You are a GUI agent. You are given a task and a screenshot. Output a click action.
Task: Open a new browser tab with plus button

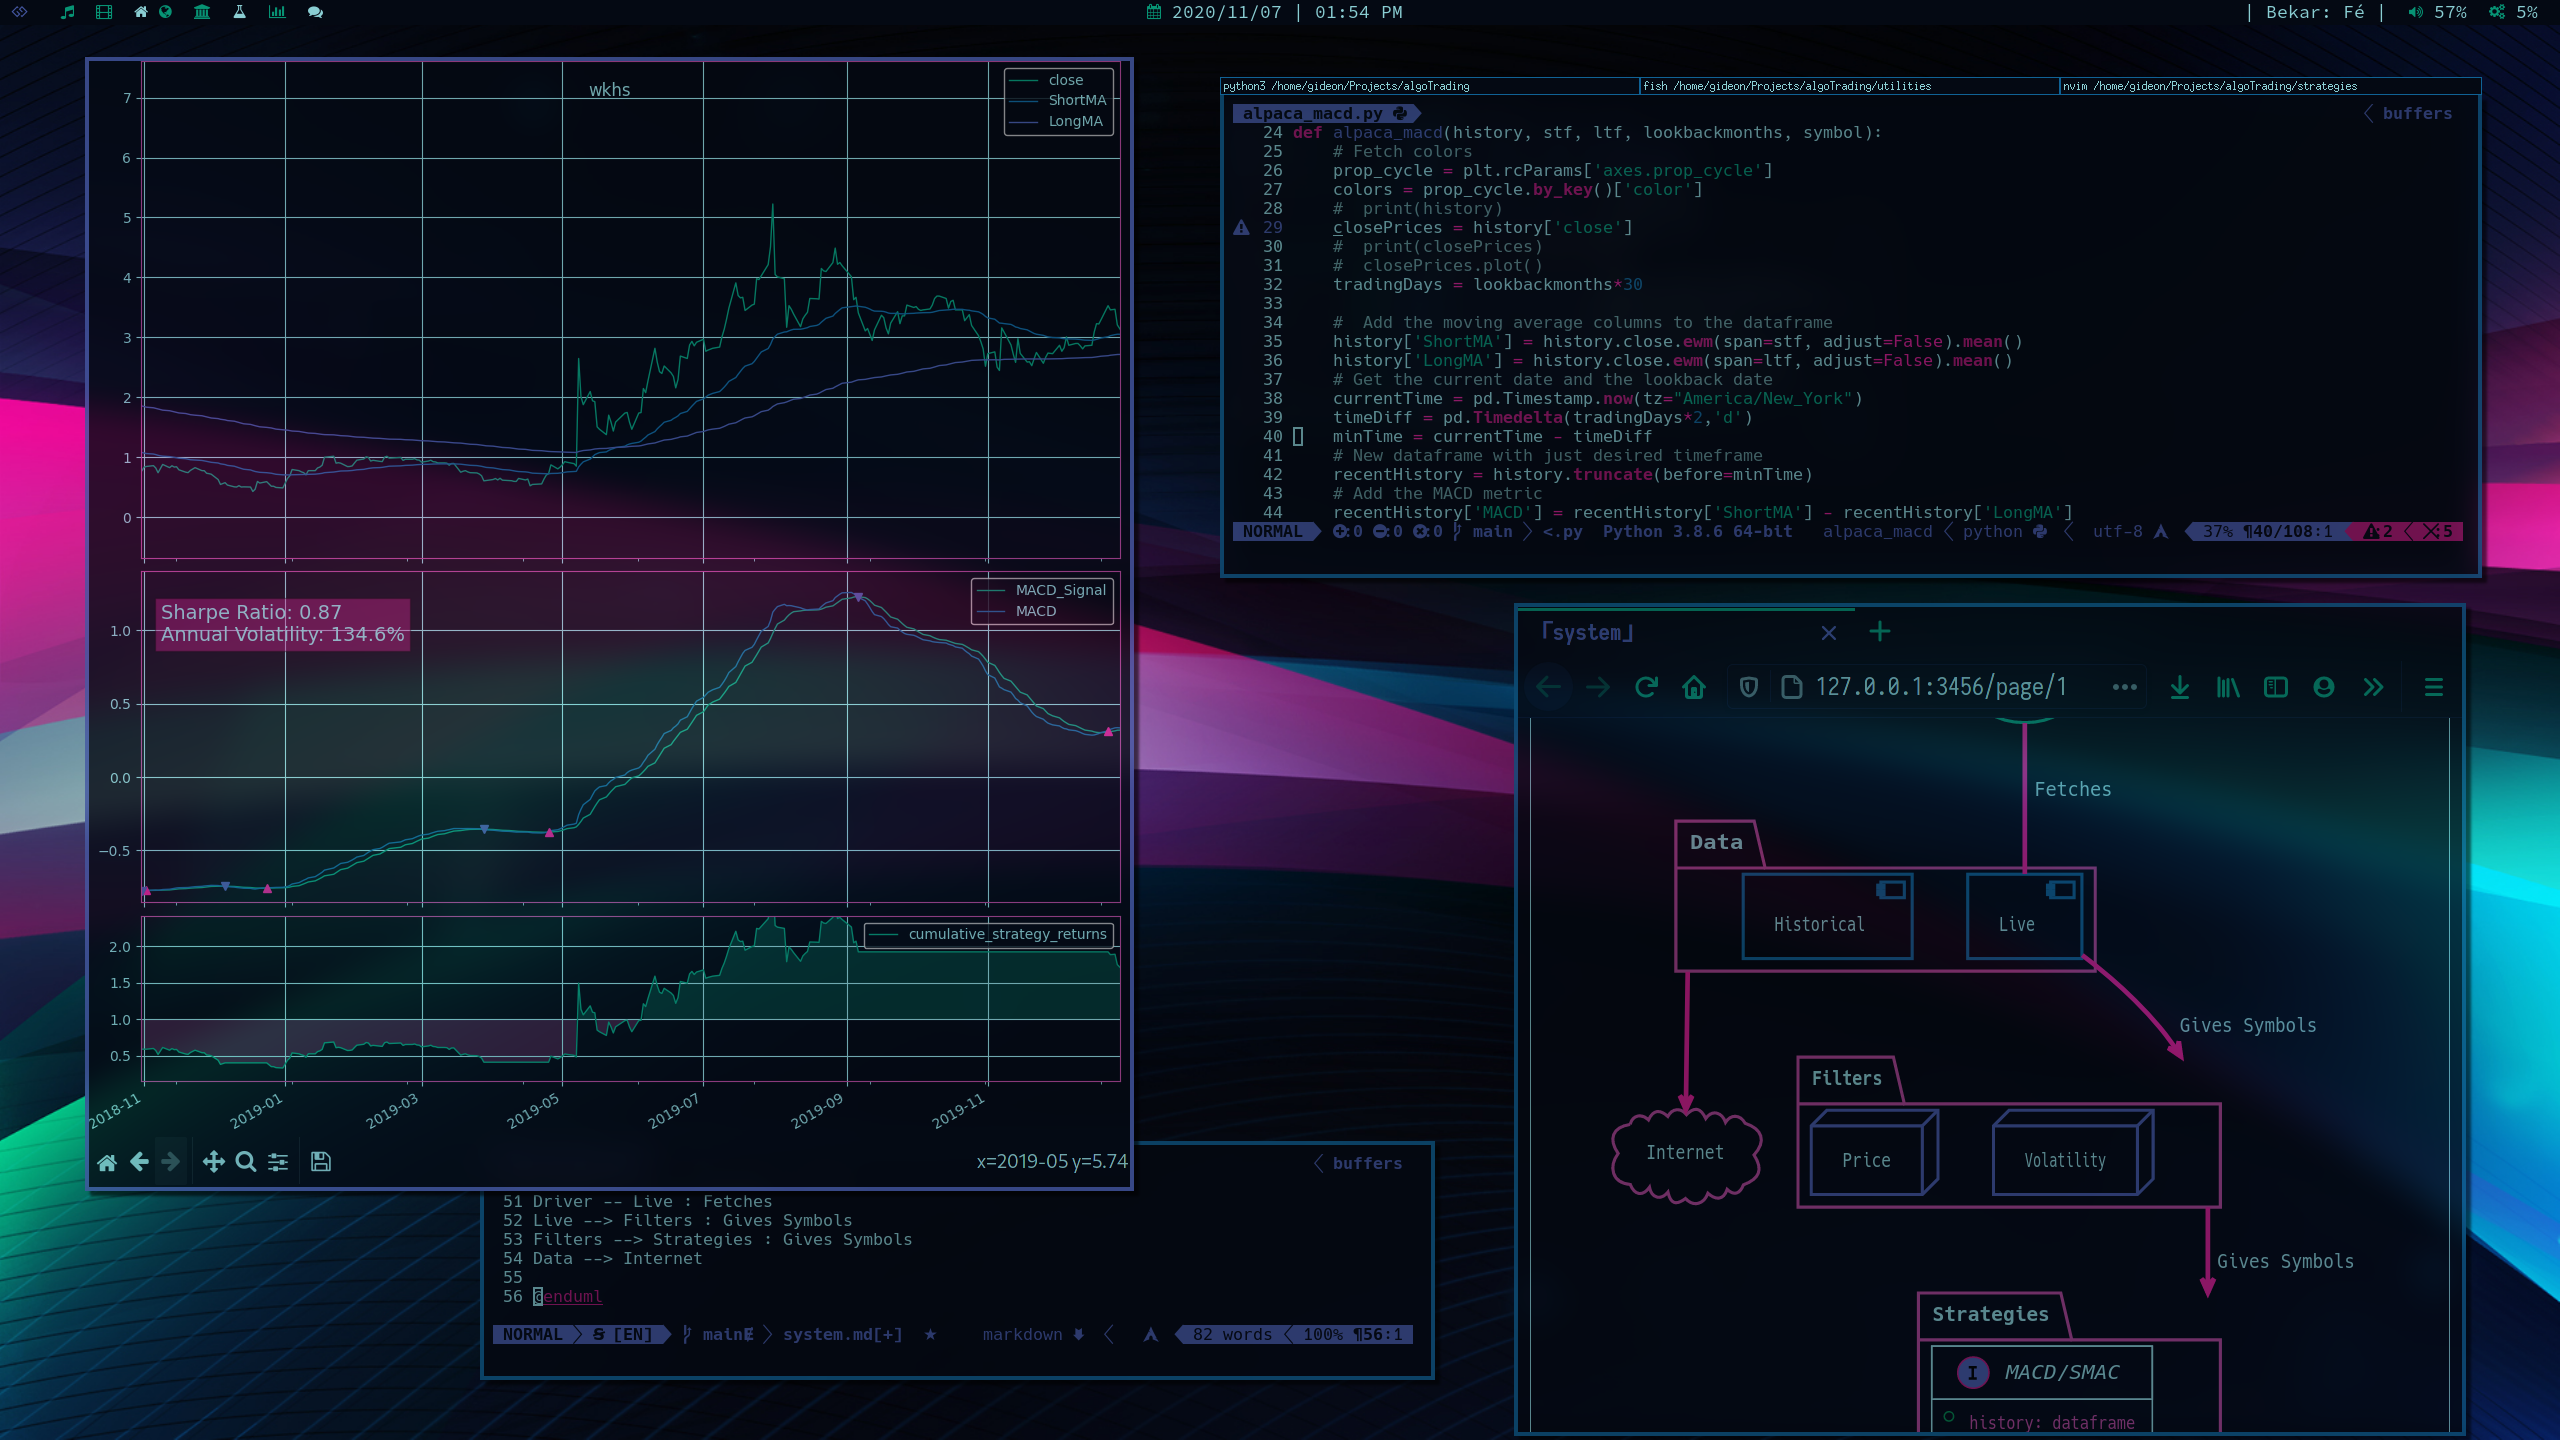pyautogui.click(x=1880, y=631)
